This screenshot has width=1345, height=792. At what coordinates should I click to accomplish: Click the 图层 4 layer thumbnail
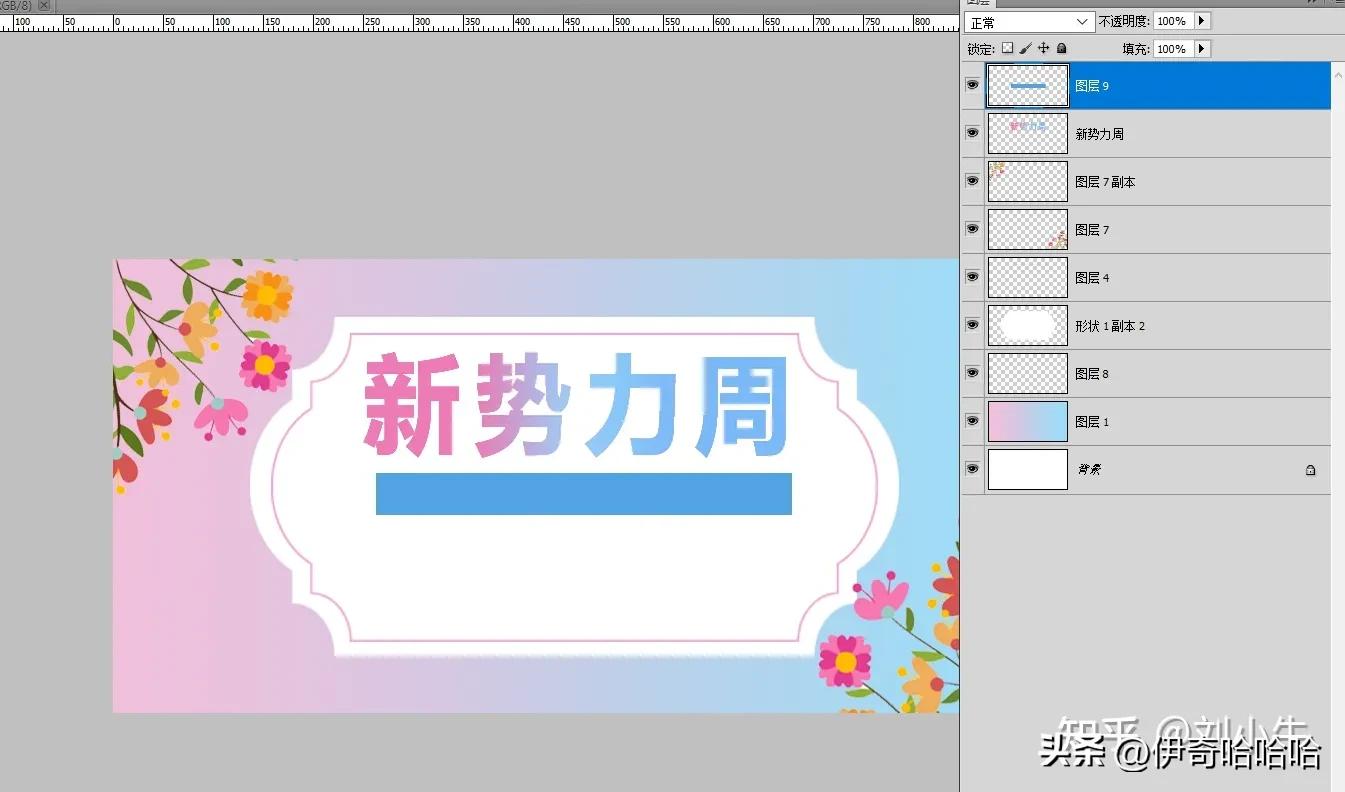(x=1027, y=277)
